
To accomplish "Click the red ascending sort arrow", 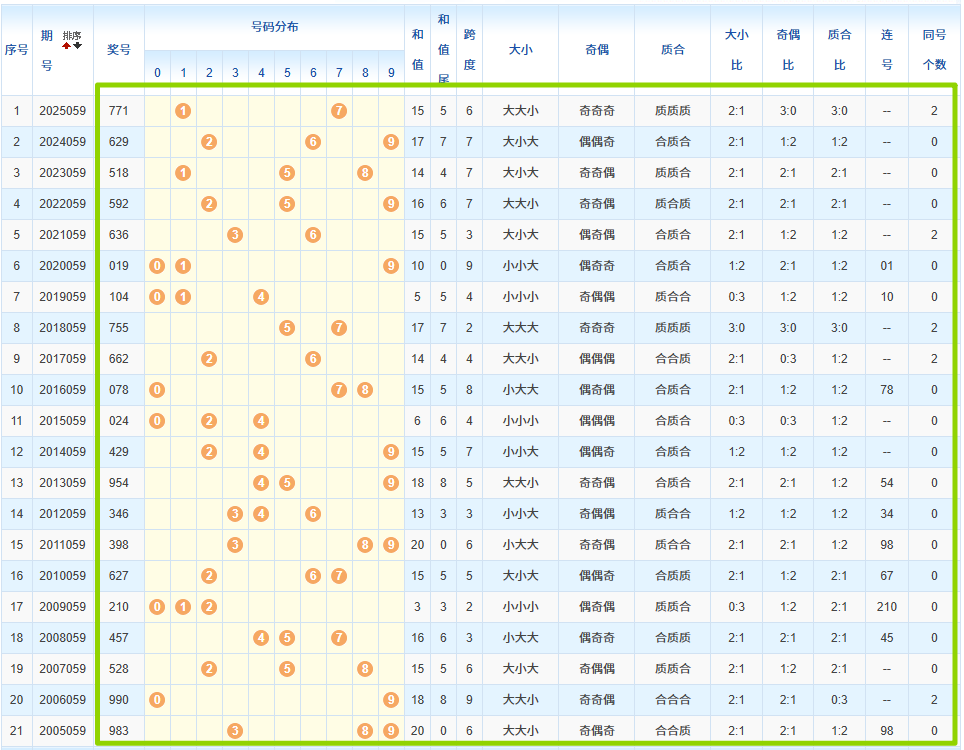I will click(67, 45).
